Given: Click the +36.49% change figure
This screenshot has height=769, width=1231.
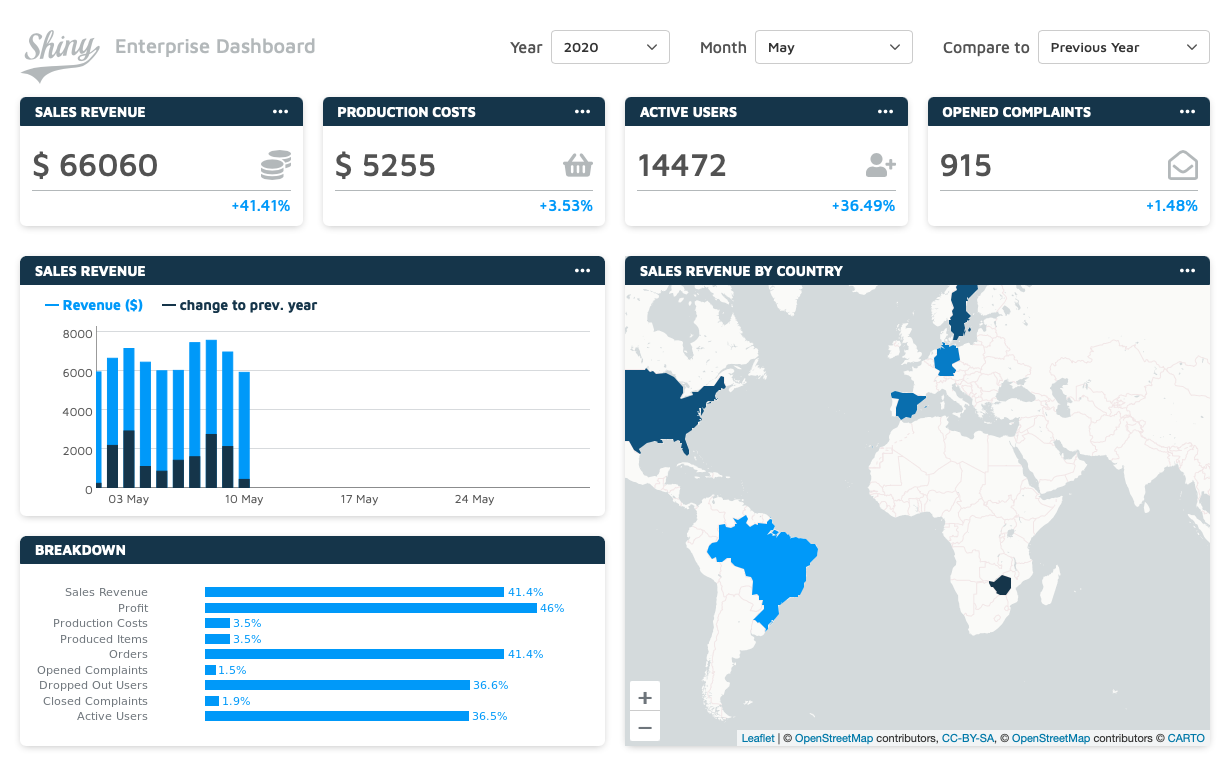Looking at the screenshot, I should point(863,206).
